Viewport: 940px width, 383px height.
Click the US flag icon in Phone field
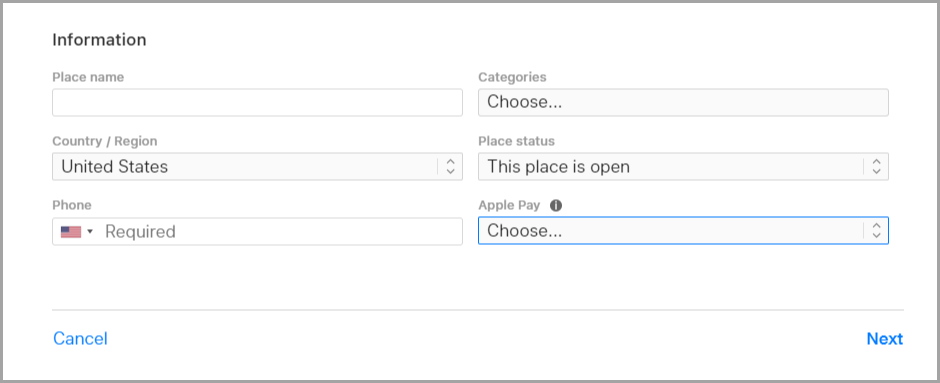[x=71, y=231]
